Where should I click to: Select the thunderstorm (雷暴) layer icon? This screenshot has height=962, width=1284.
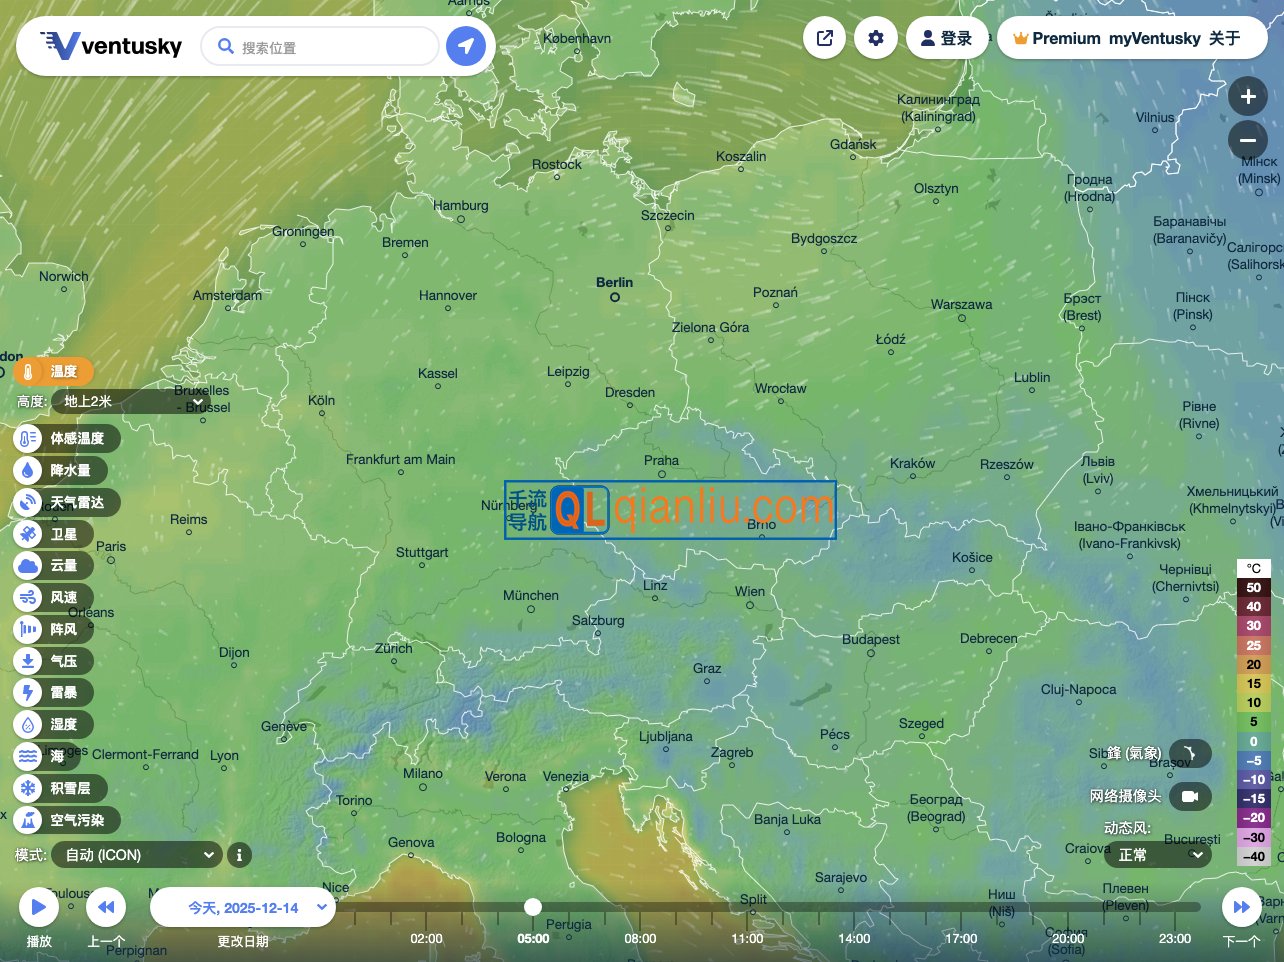[29, 692]
